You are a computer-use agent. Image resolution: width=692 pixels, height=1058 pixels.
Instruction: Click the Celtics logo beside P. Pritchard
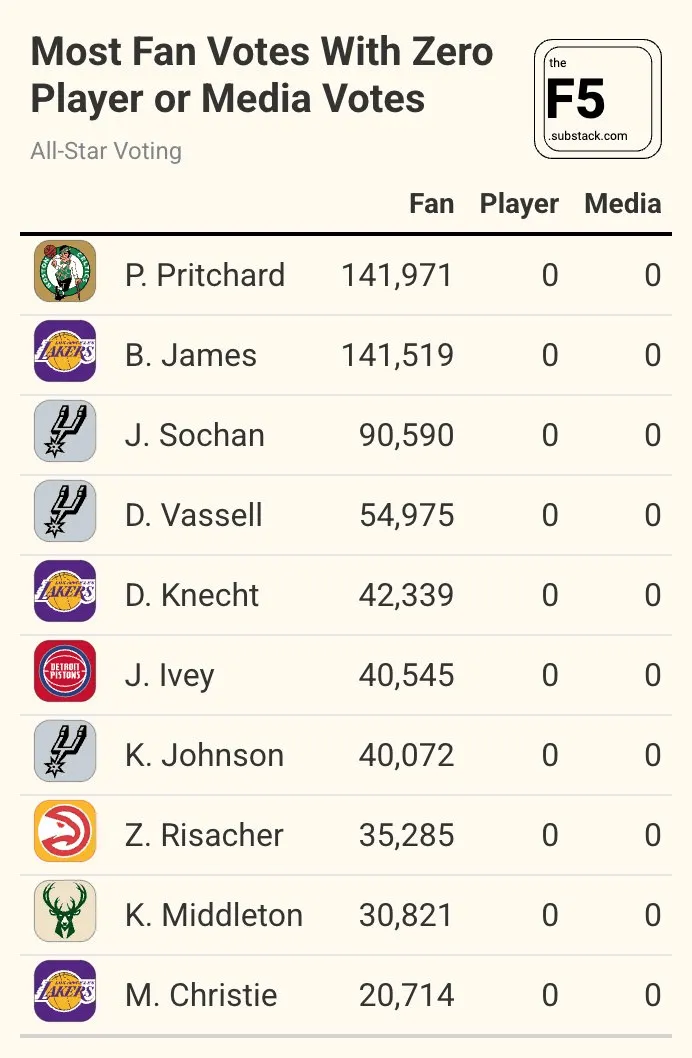tap(65, 271)
